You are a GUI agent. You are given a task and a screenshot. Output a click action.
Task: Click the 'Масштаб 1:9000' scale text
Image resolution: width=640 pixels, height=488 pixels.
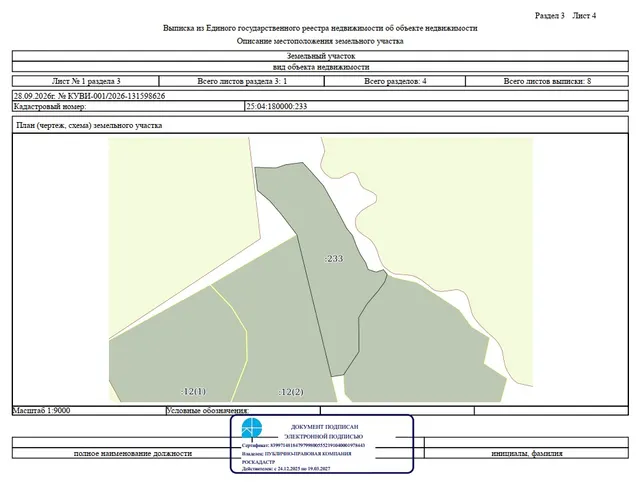click(41, 410)
